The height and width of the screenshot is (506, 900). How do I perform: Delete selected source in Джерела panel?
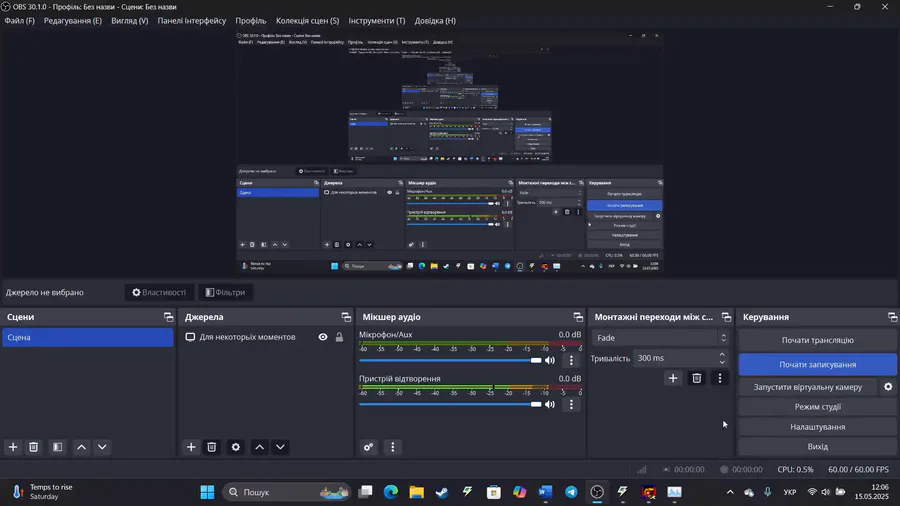[212, 447]
